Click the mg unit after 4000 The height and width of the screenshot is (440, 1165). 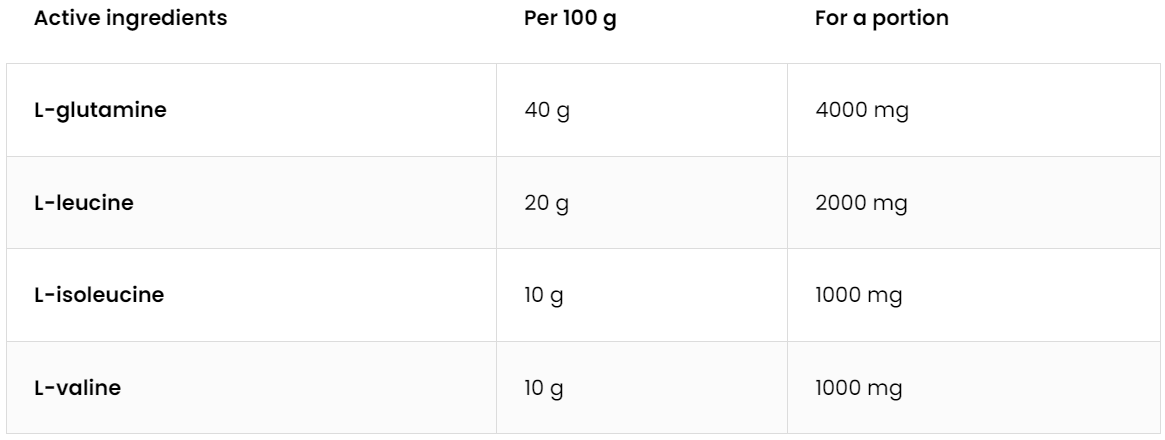pos(894,110)
